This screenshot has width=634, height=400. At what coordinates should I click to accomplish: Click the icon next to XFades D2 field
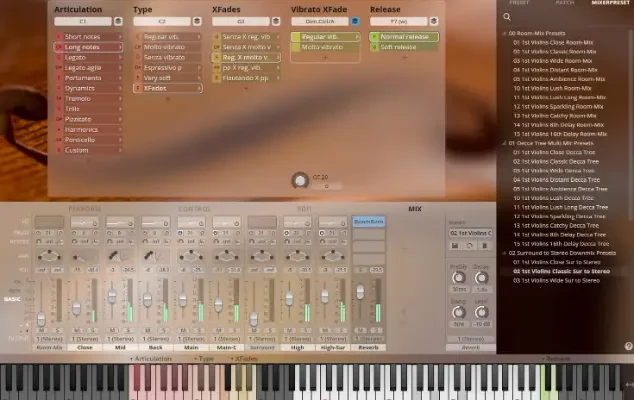[280, 20]
